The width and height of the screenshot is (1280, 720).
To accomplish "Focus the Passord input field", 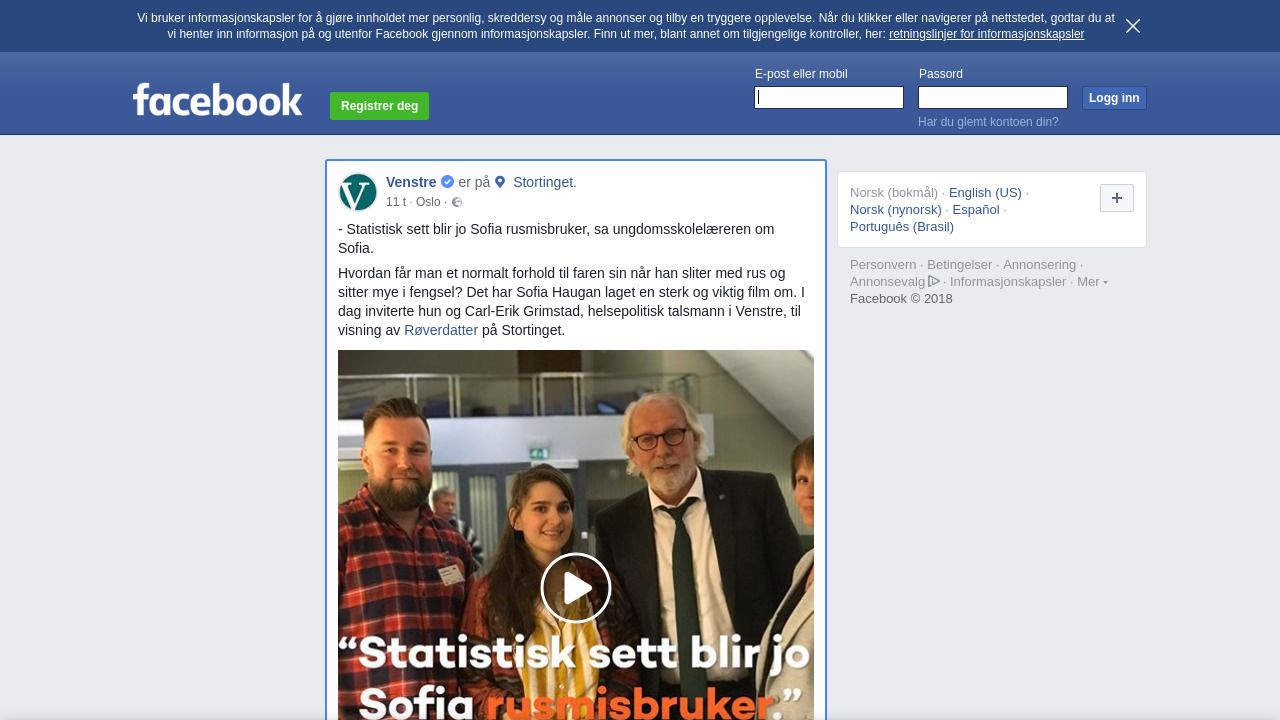I will [993, 97].
